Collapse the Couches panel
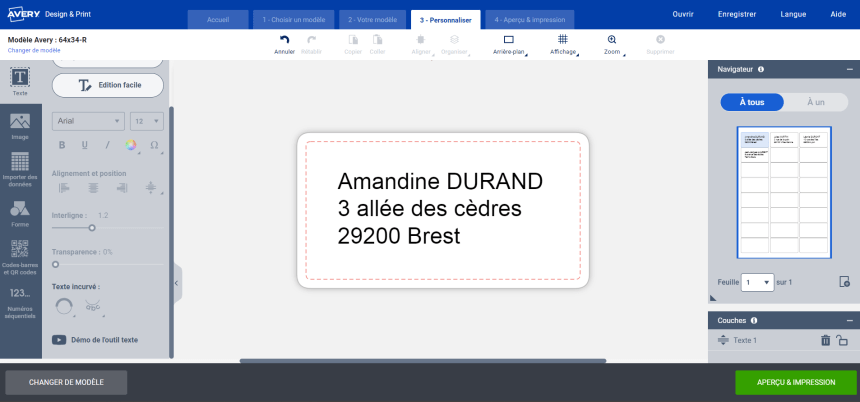Screen dimensions: 860x402 [850, 321]
